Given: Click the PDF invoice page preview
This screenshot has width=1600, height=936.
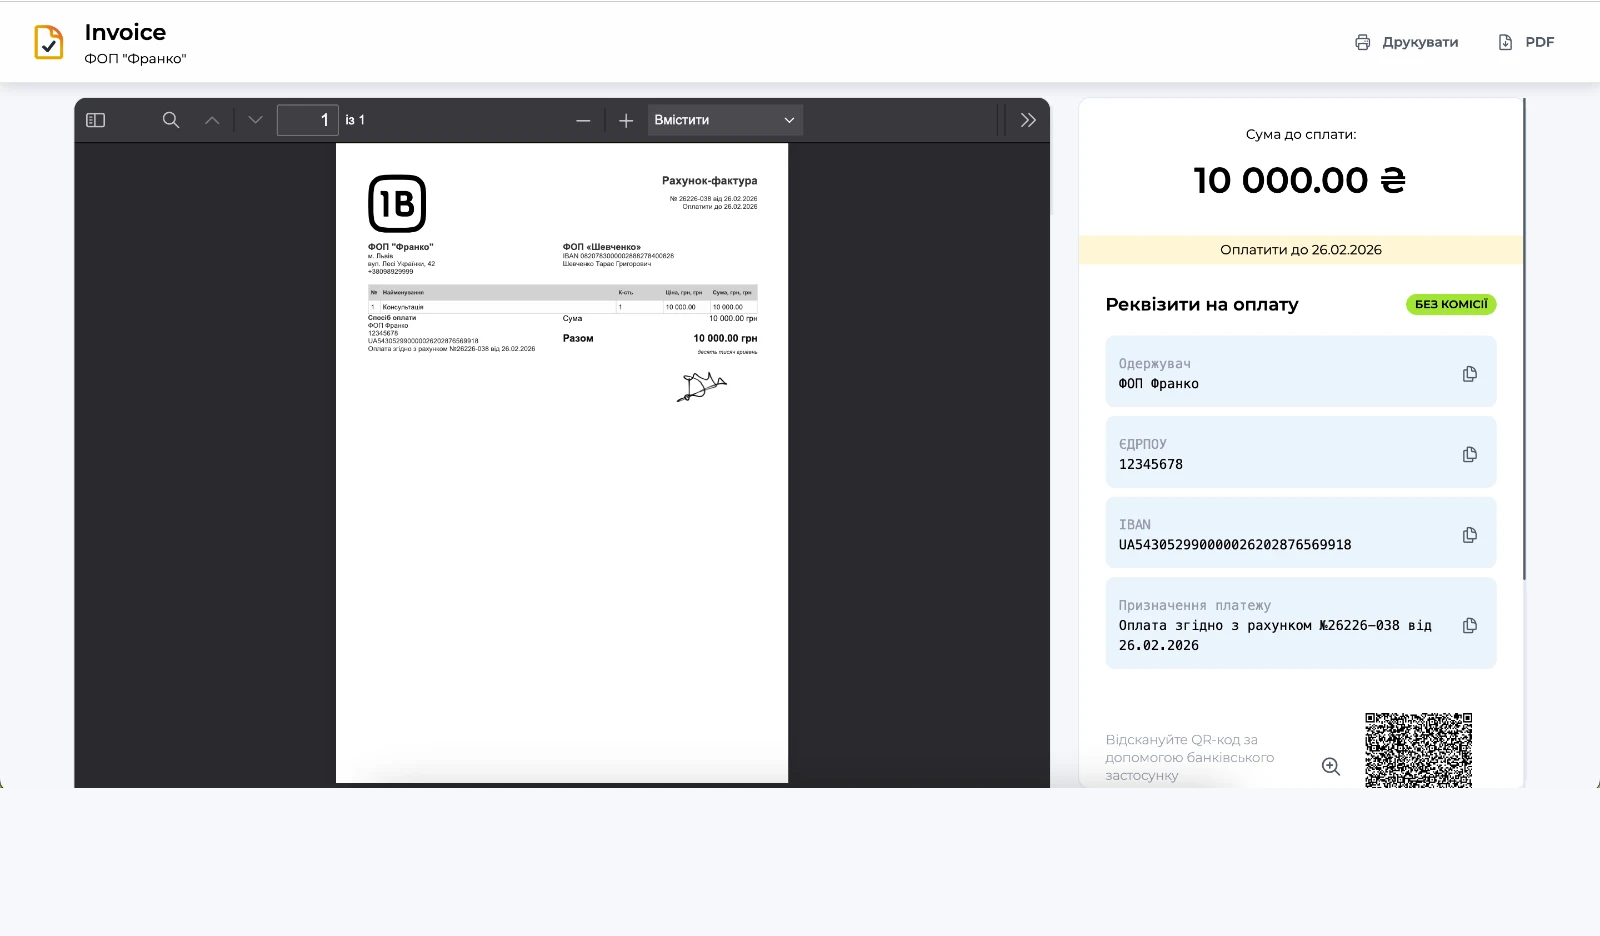Looking at the screenshot, I should click(x=562, y=463).
